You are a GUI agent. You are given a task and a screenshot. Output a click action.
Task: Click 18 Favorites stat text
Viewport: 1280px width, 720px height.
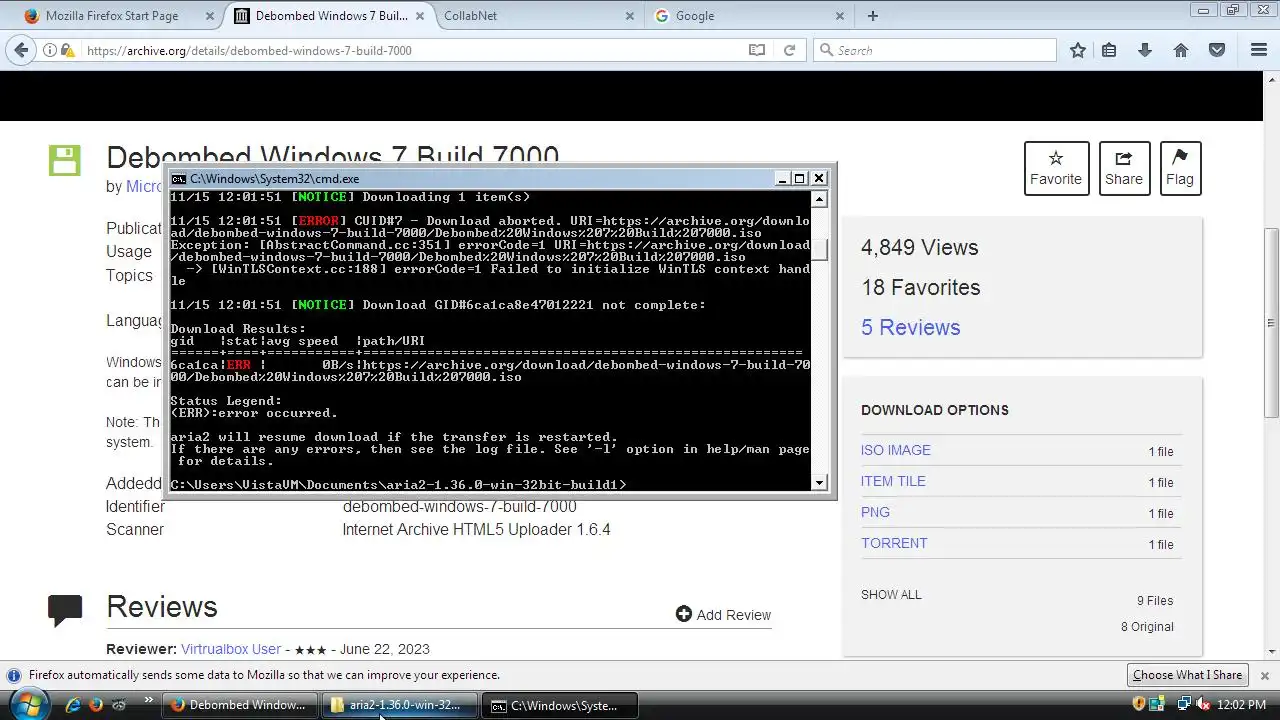tap(921, 288)
